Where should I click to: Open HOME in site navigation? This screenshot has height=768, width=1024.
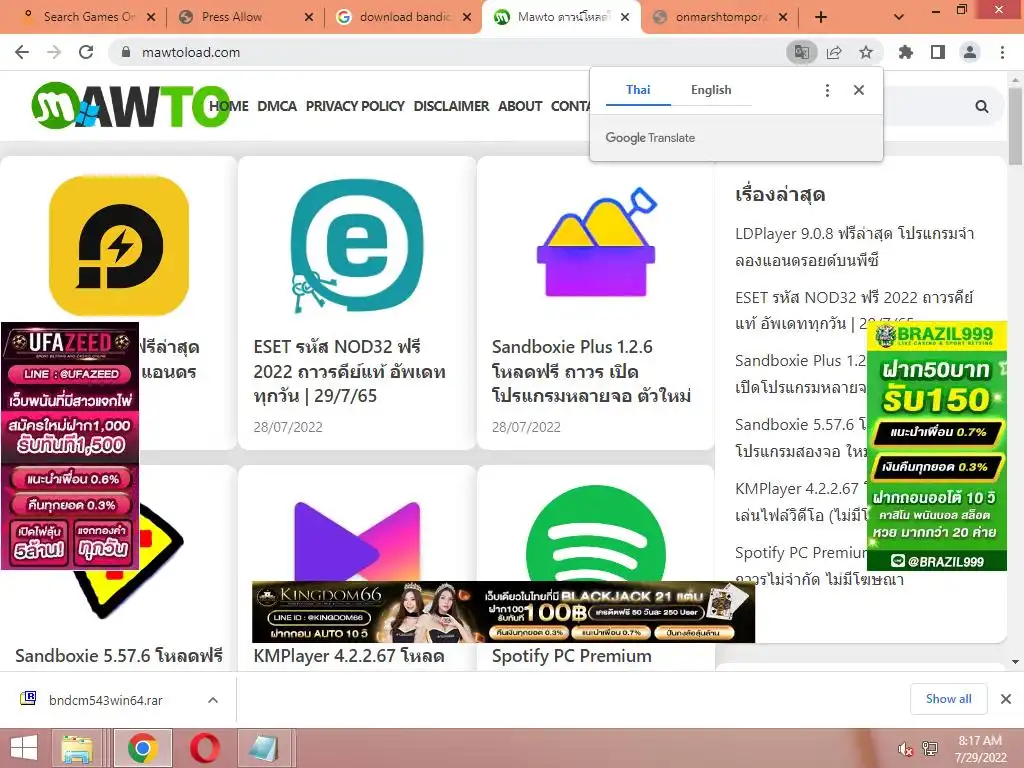pos(229,106)
